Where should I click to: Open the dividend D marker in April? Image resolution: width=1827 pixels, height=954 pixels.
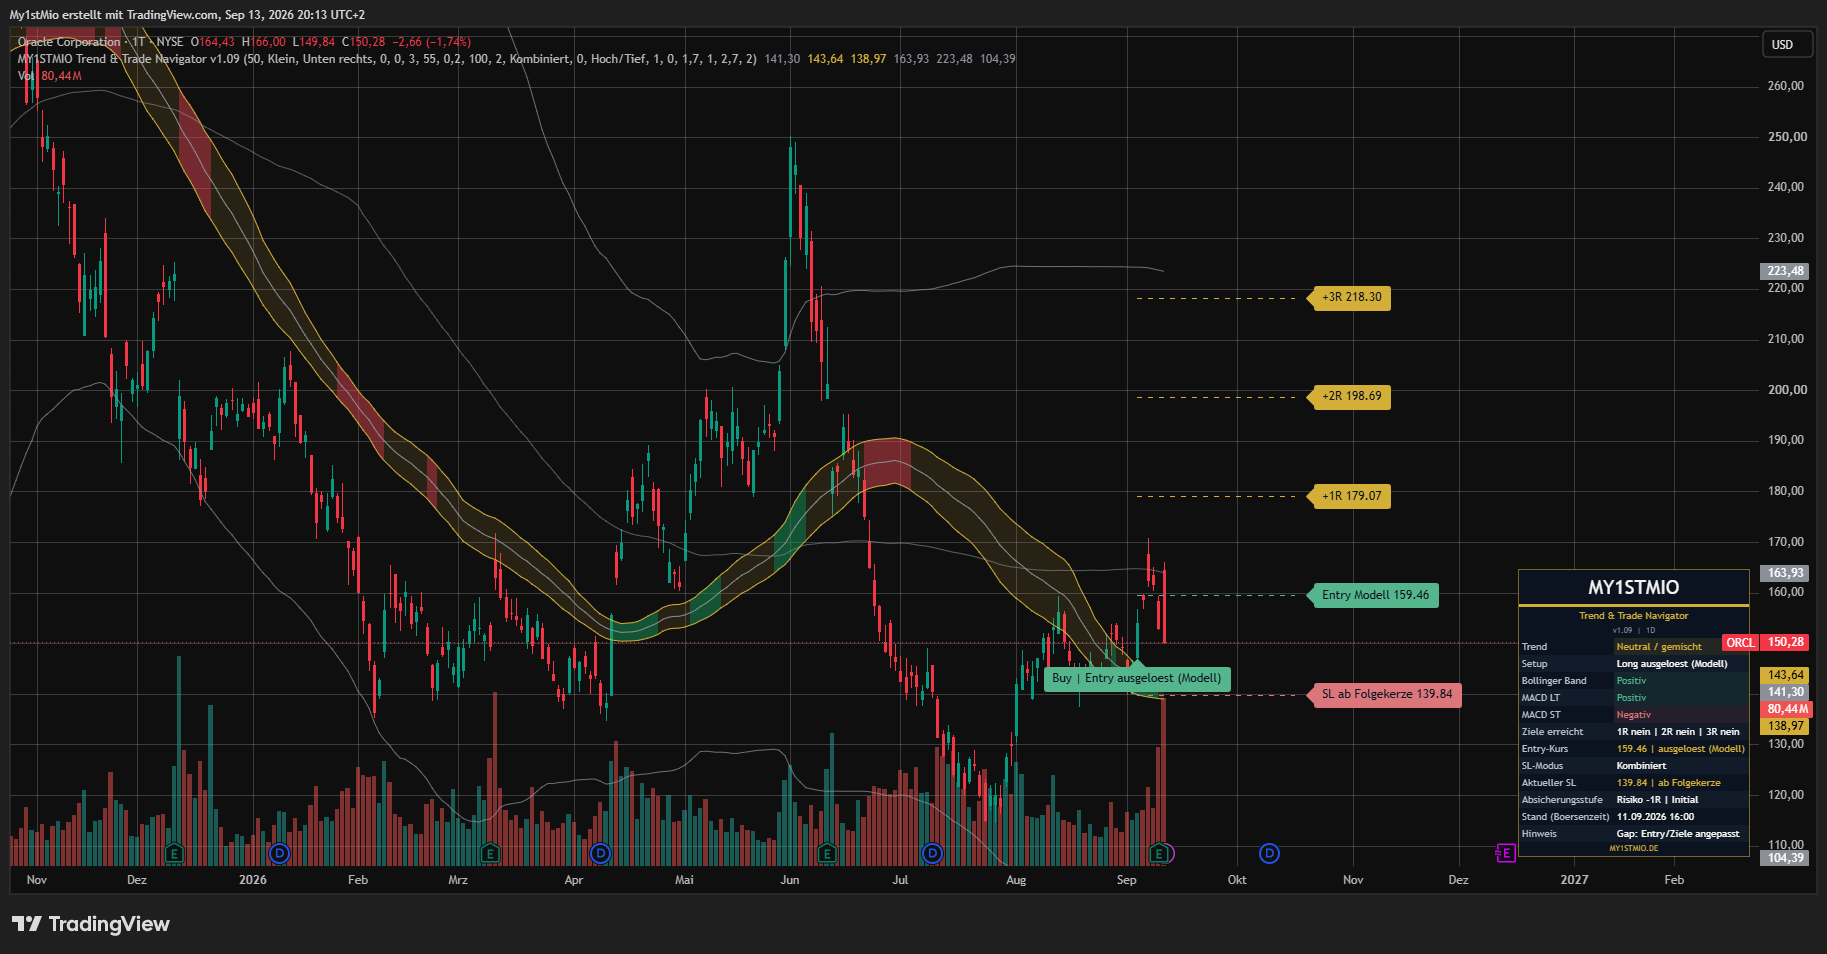click(600, 853)
